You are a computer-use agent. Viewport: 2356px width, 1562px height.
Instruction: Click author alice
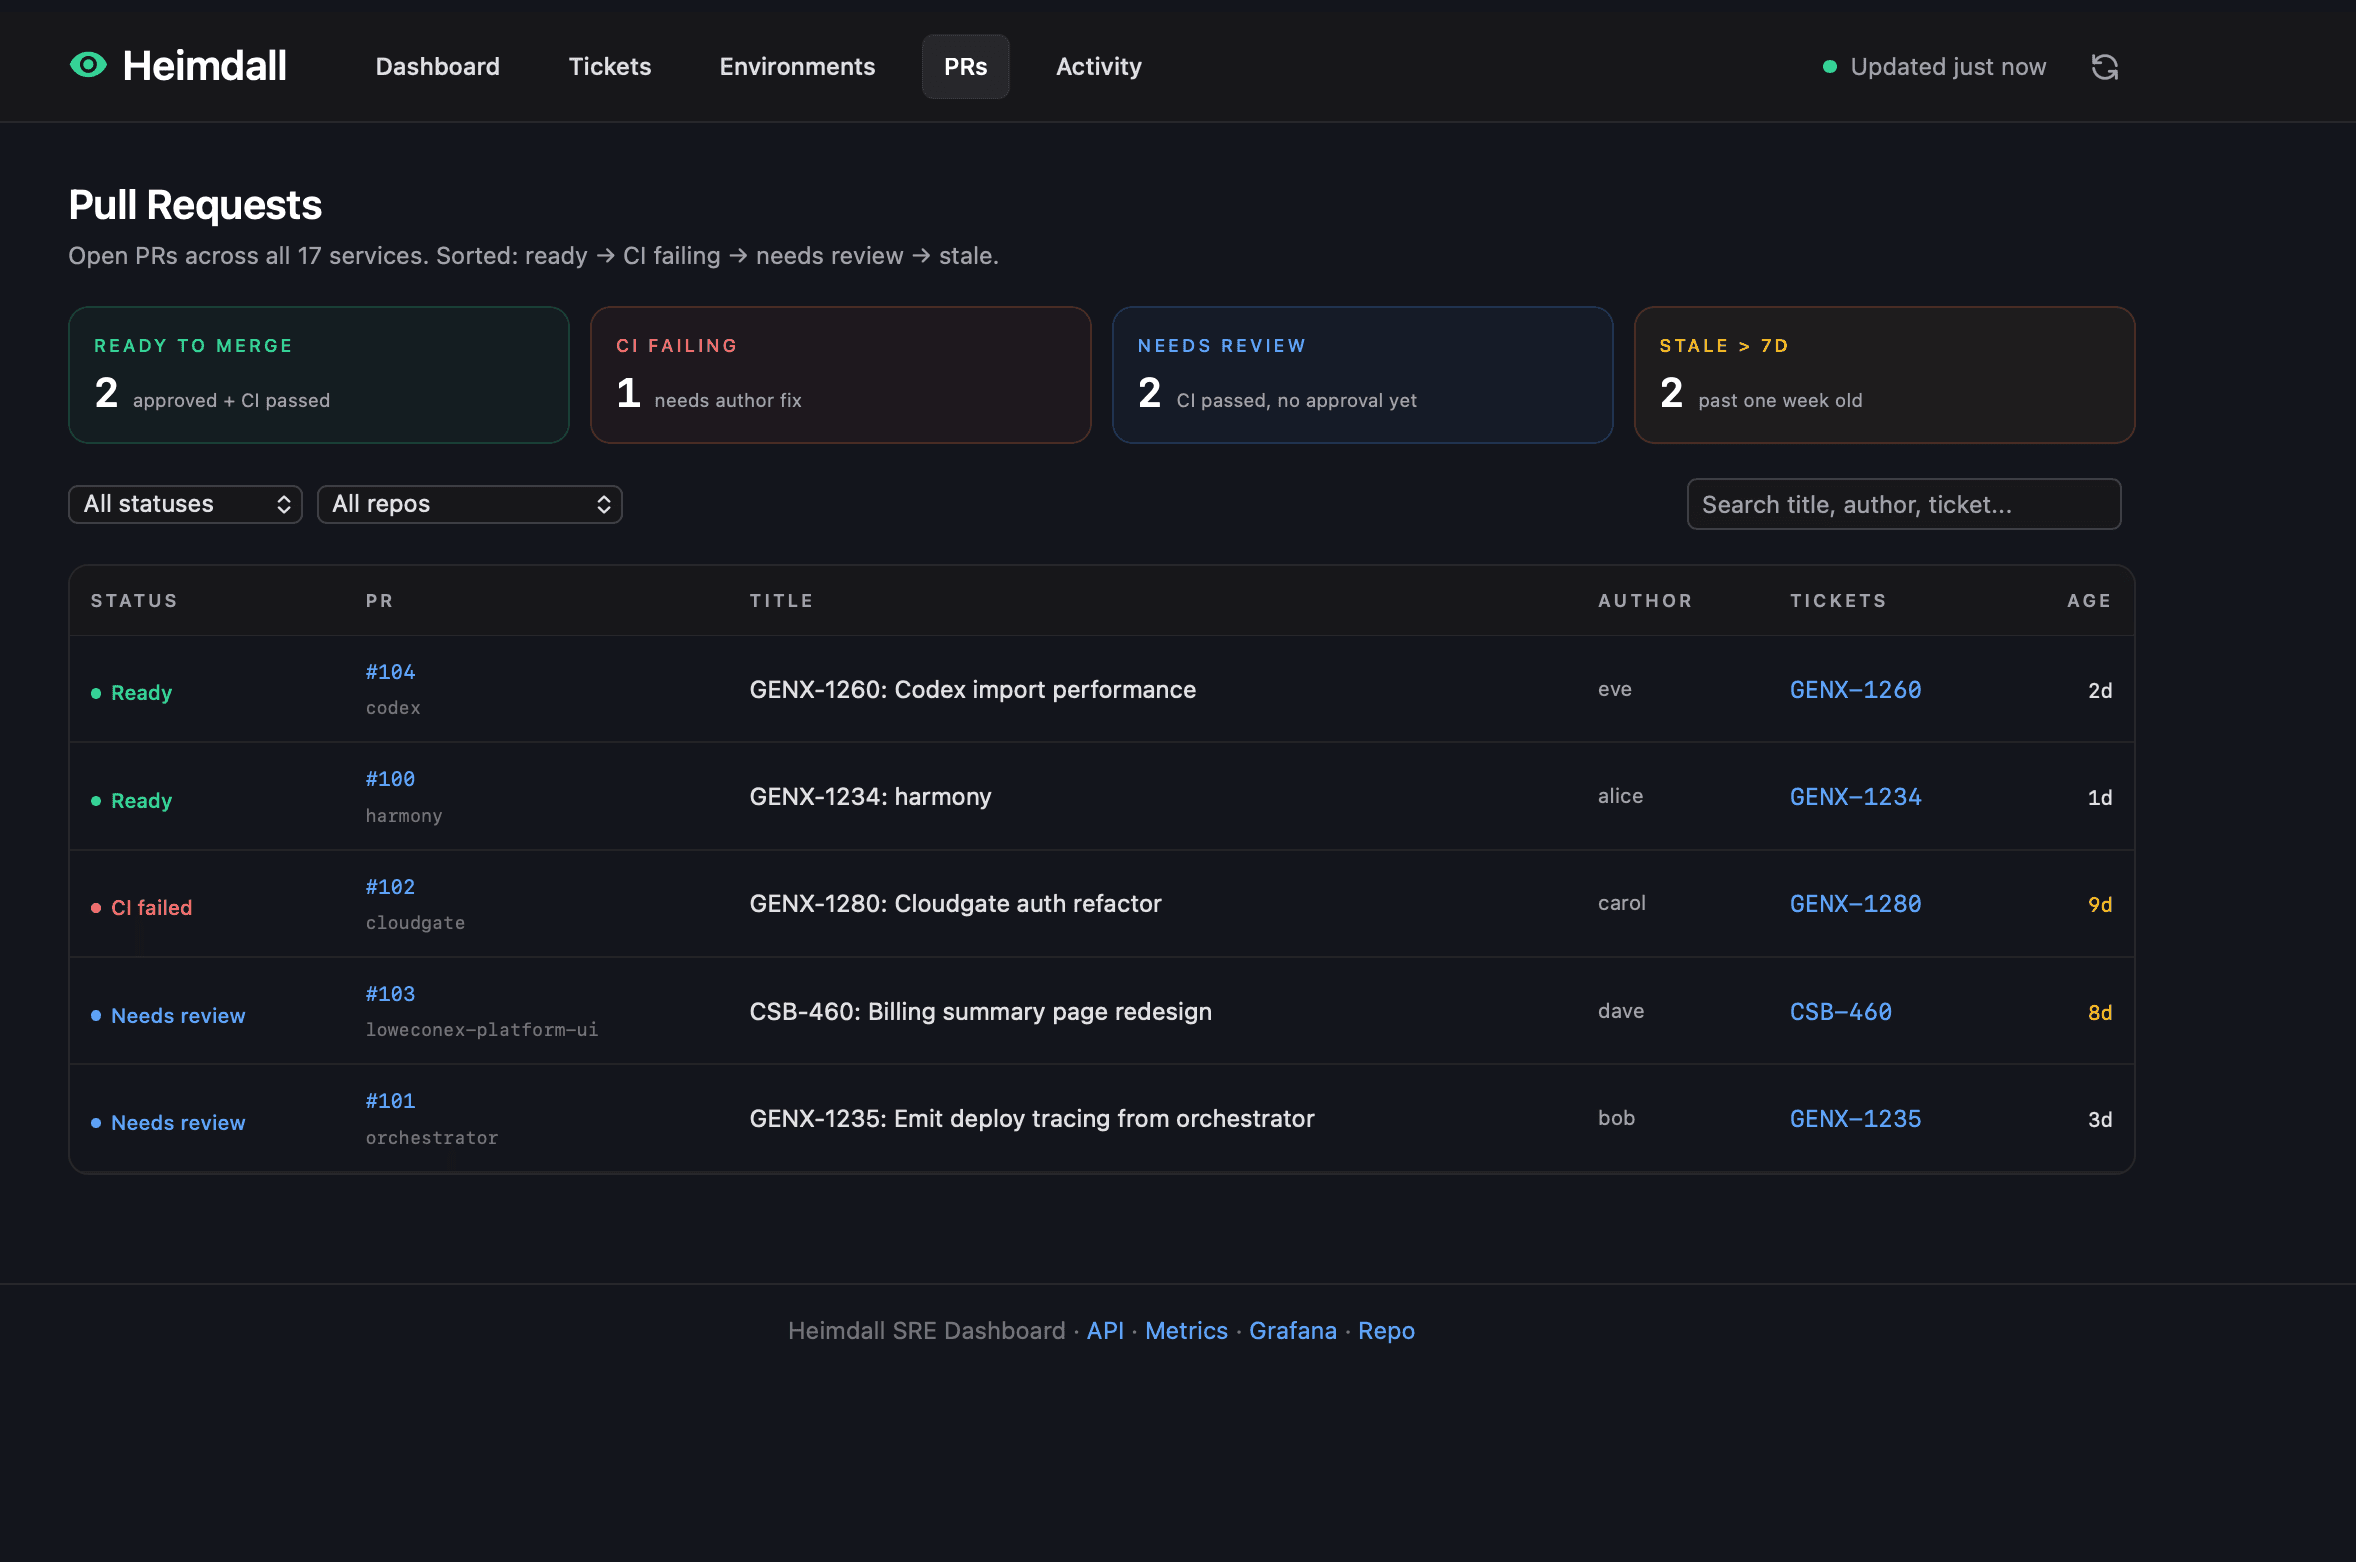point(1620,796)
